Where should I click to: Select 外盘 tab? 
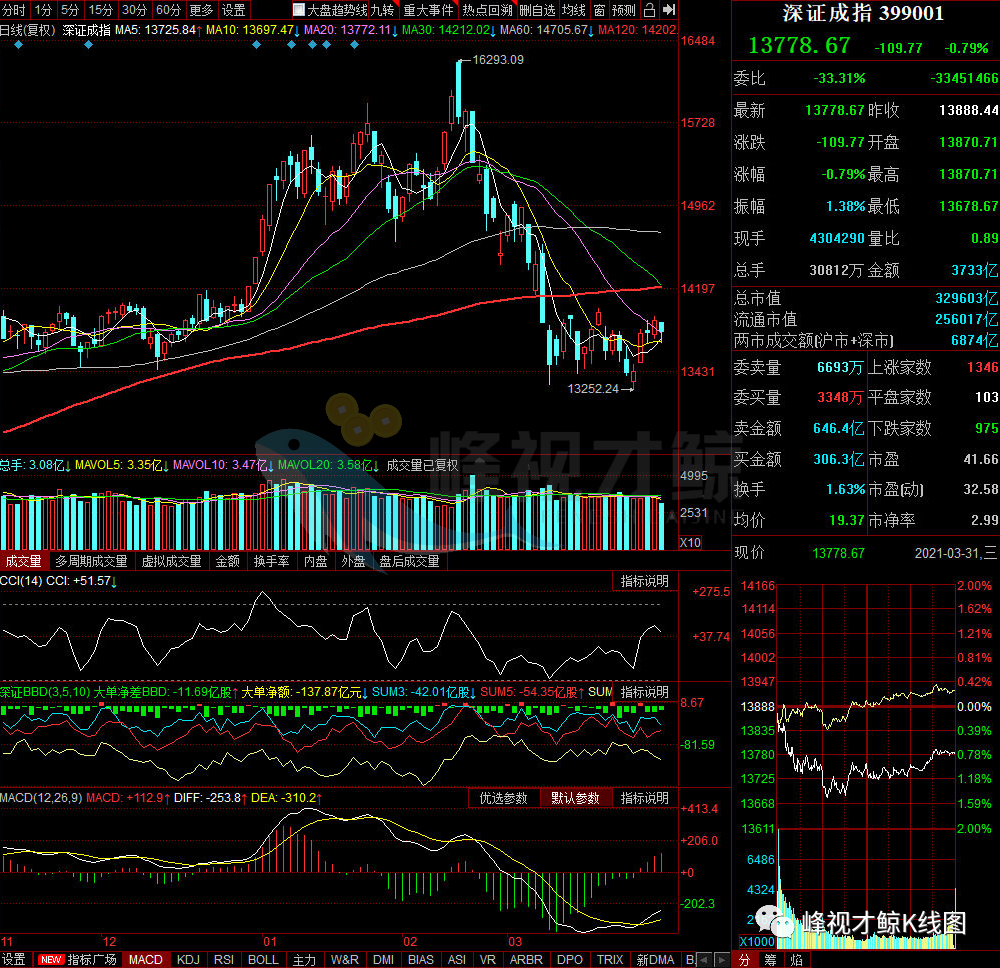(x=353, y=561)
